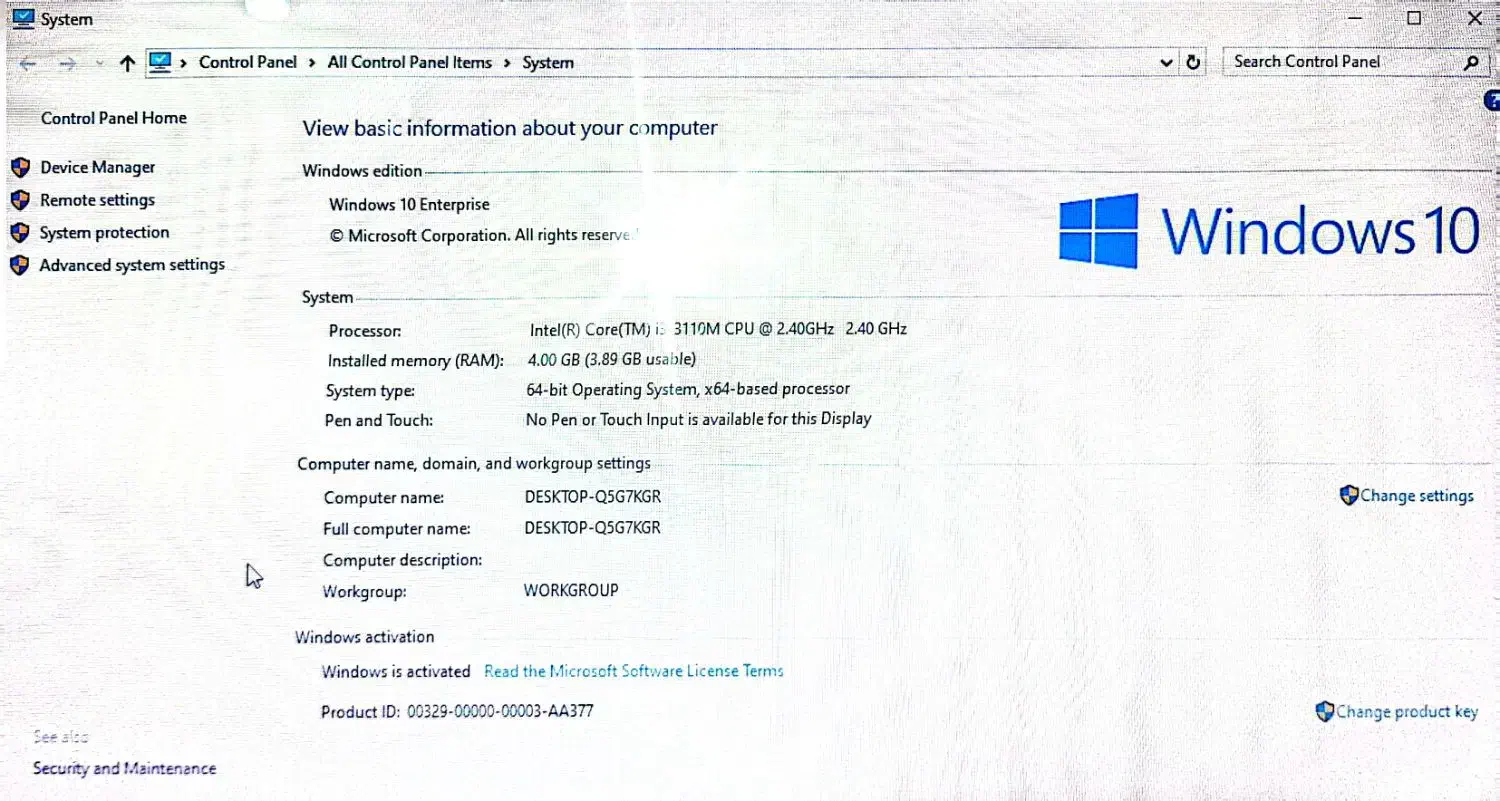Image resolution: width=1500 pixels, height=801 pixels.
Task: Click the 'Installed memory (RAM):' label
Action: (x=416, y=360)
